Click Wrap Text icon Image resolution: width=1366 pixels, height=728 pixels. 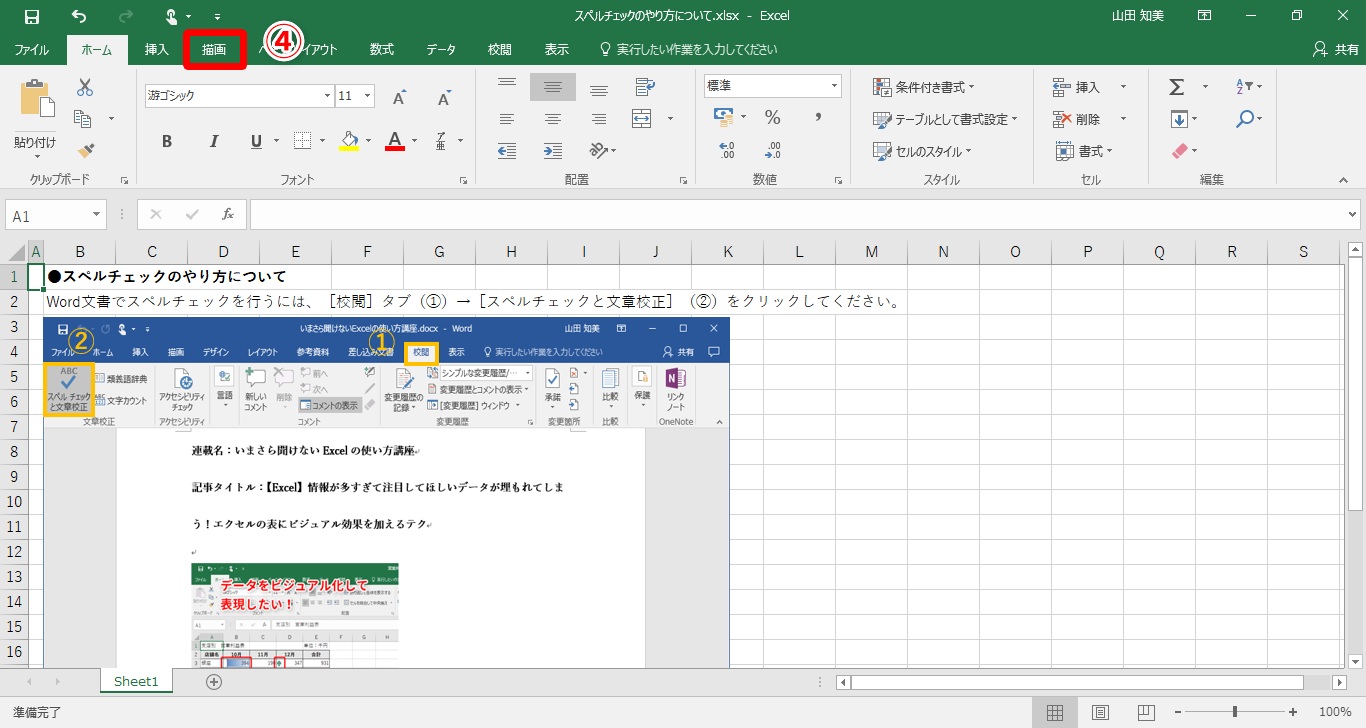point(644,88)
